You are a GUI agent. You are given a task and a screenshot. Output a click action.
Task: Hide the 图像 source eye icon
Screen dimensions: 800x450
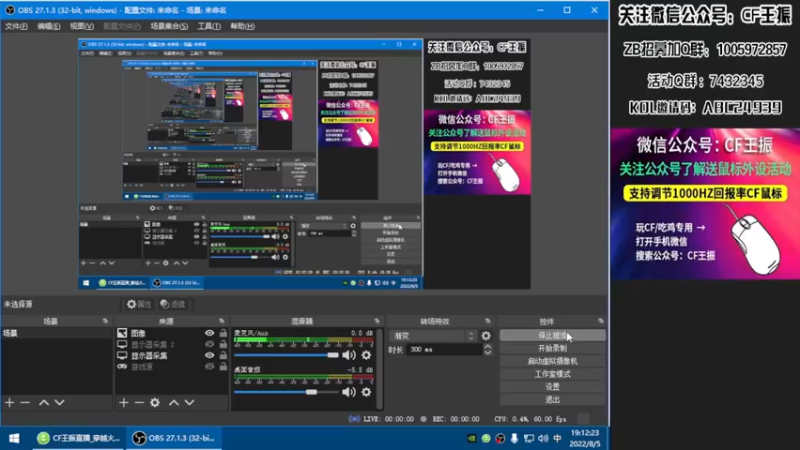pos(209,333)
